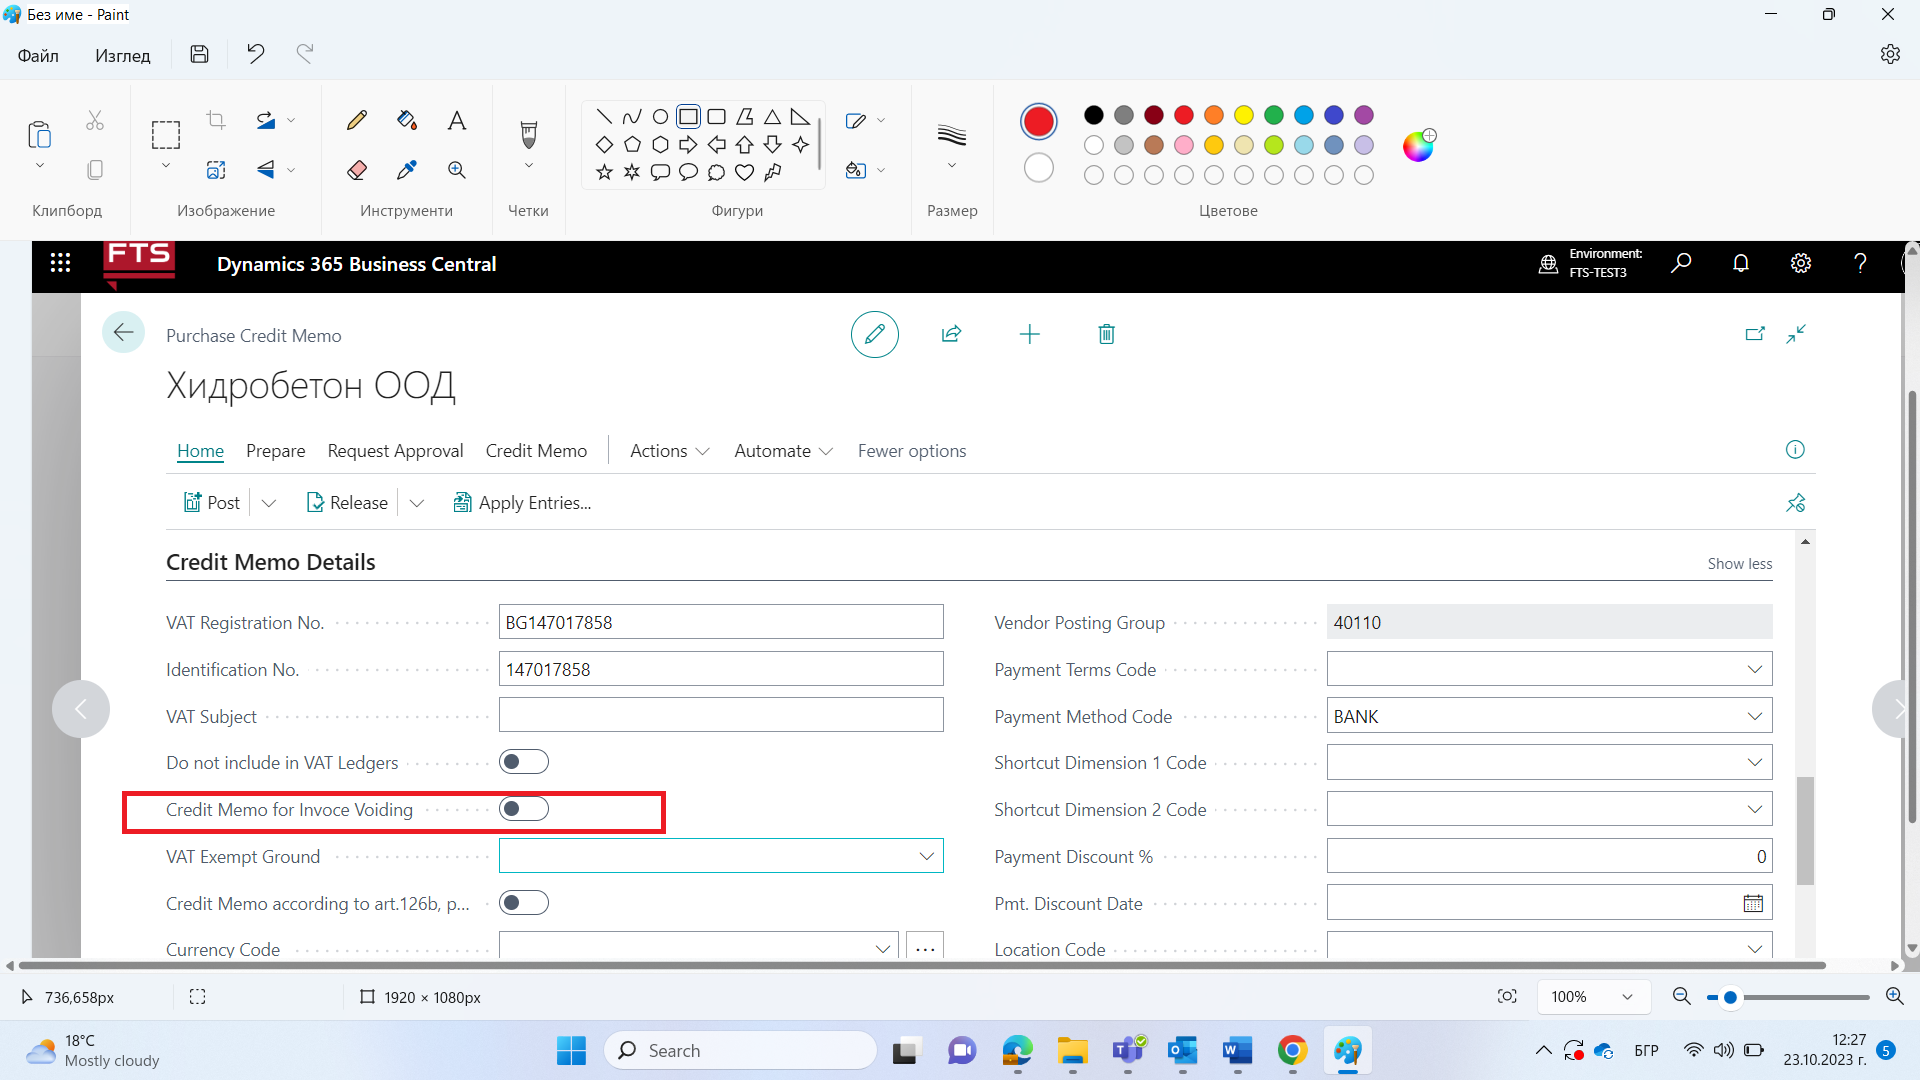Enable Credit Memo for Invoice Voiding toggle
The height and width of the screenshot is (1080, 1920).
pyautogui.click(x=524, y=808)
